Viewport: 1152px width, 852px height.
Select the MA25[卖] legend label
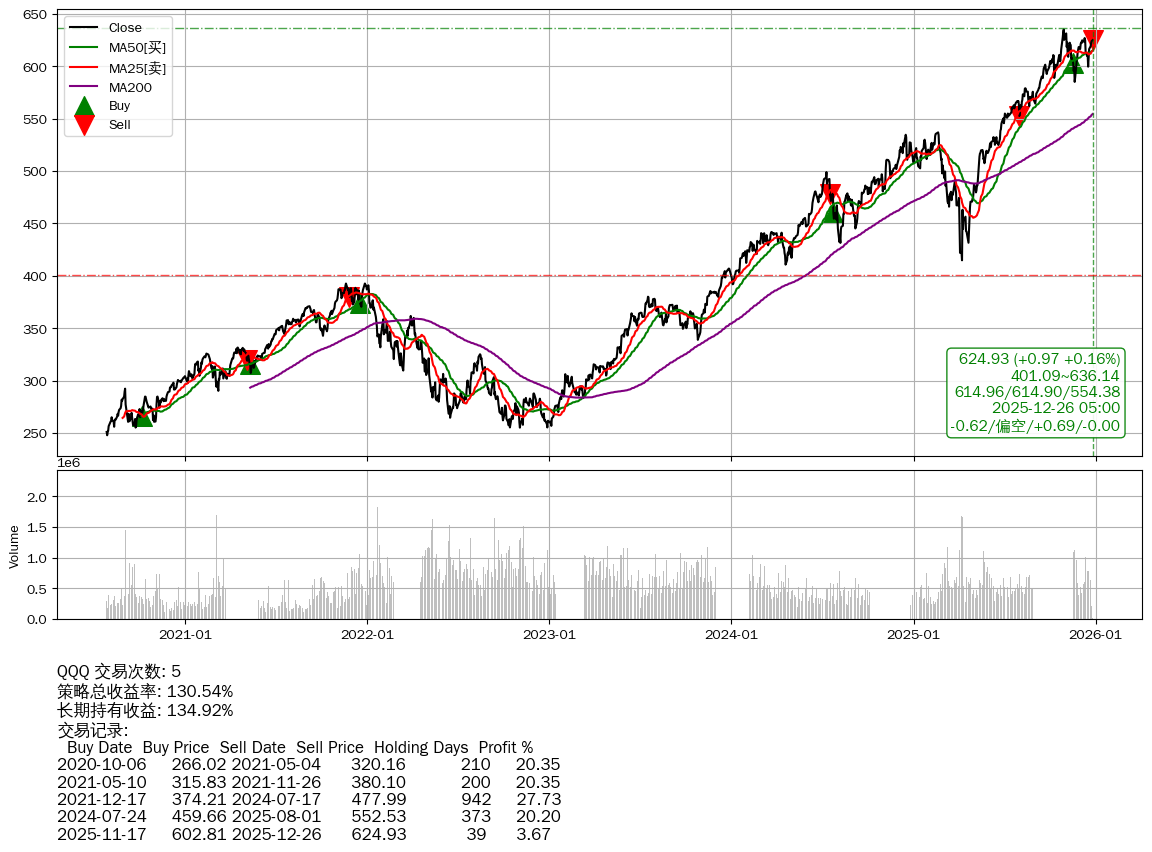point(137,68)
